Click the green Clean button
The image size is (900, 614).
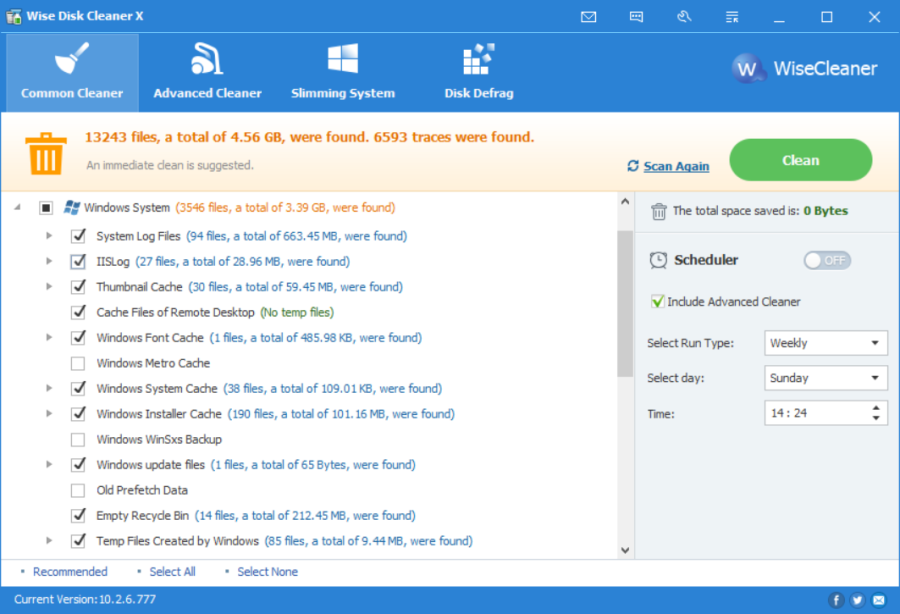[x=801, y=160]
